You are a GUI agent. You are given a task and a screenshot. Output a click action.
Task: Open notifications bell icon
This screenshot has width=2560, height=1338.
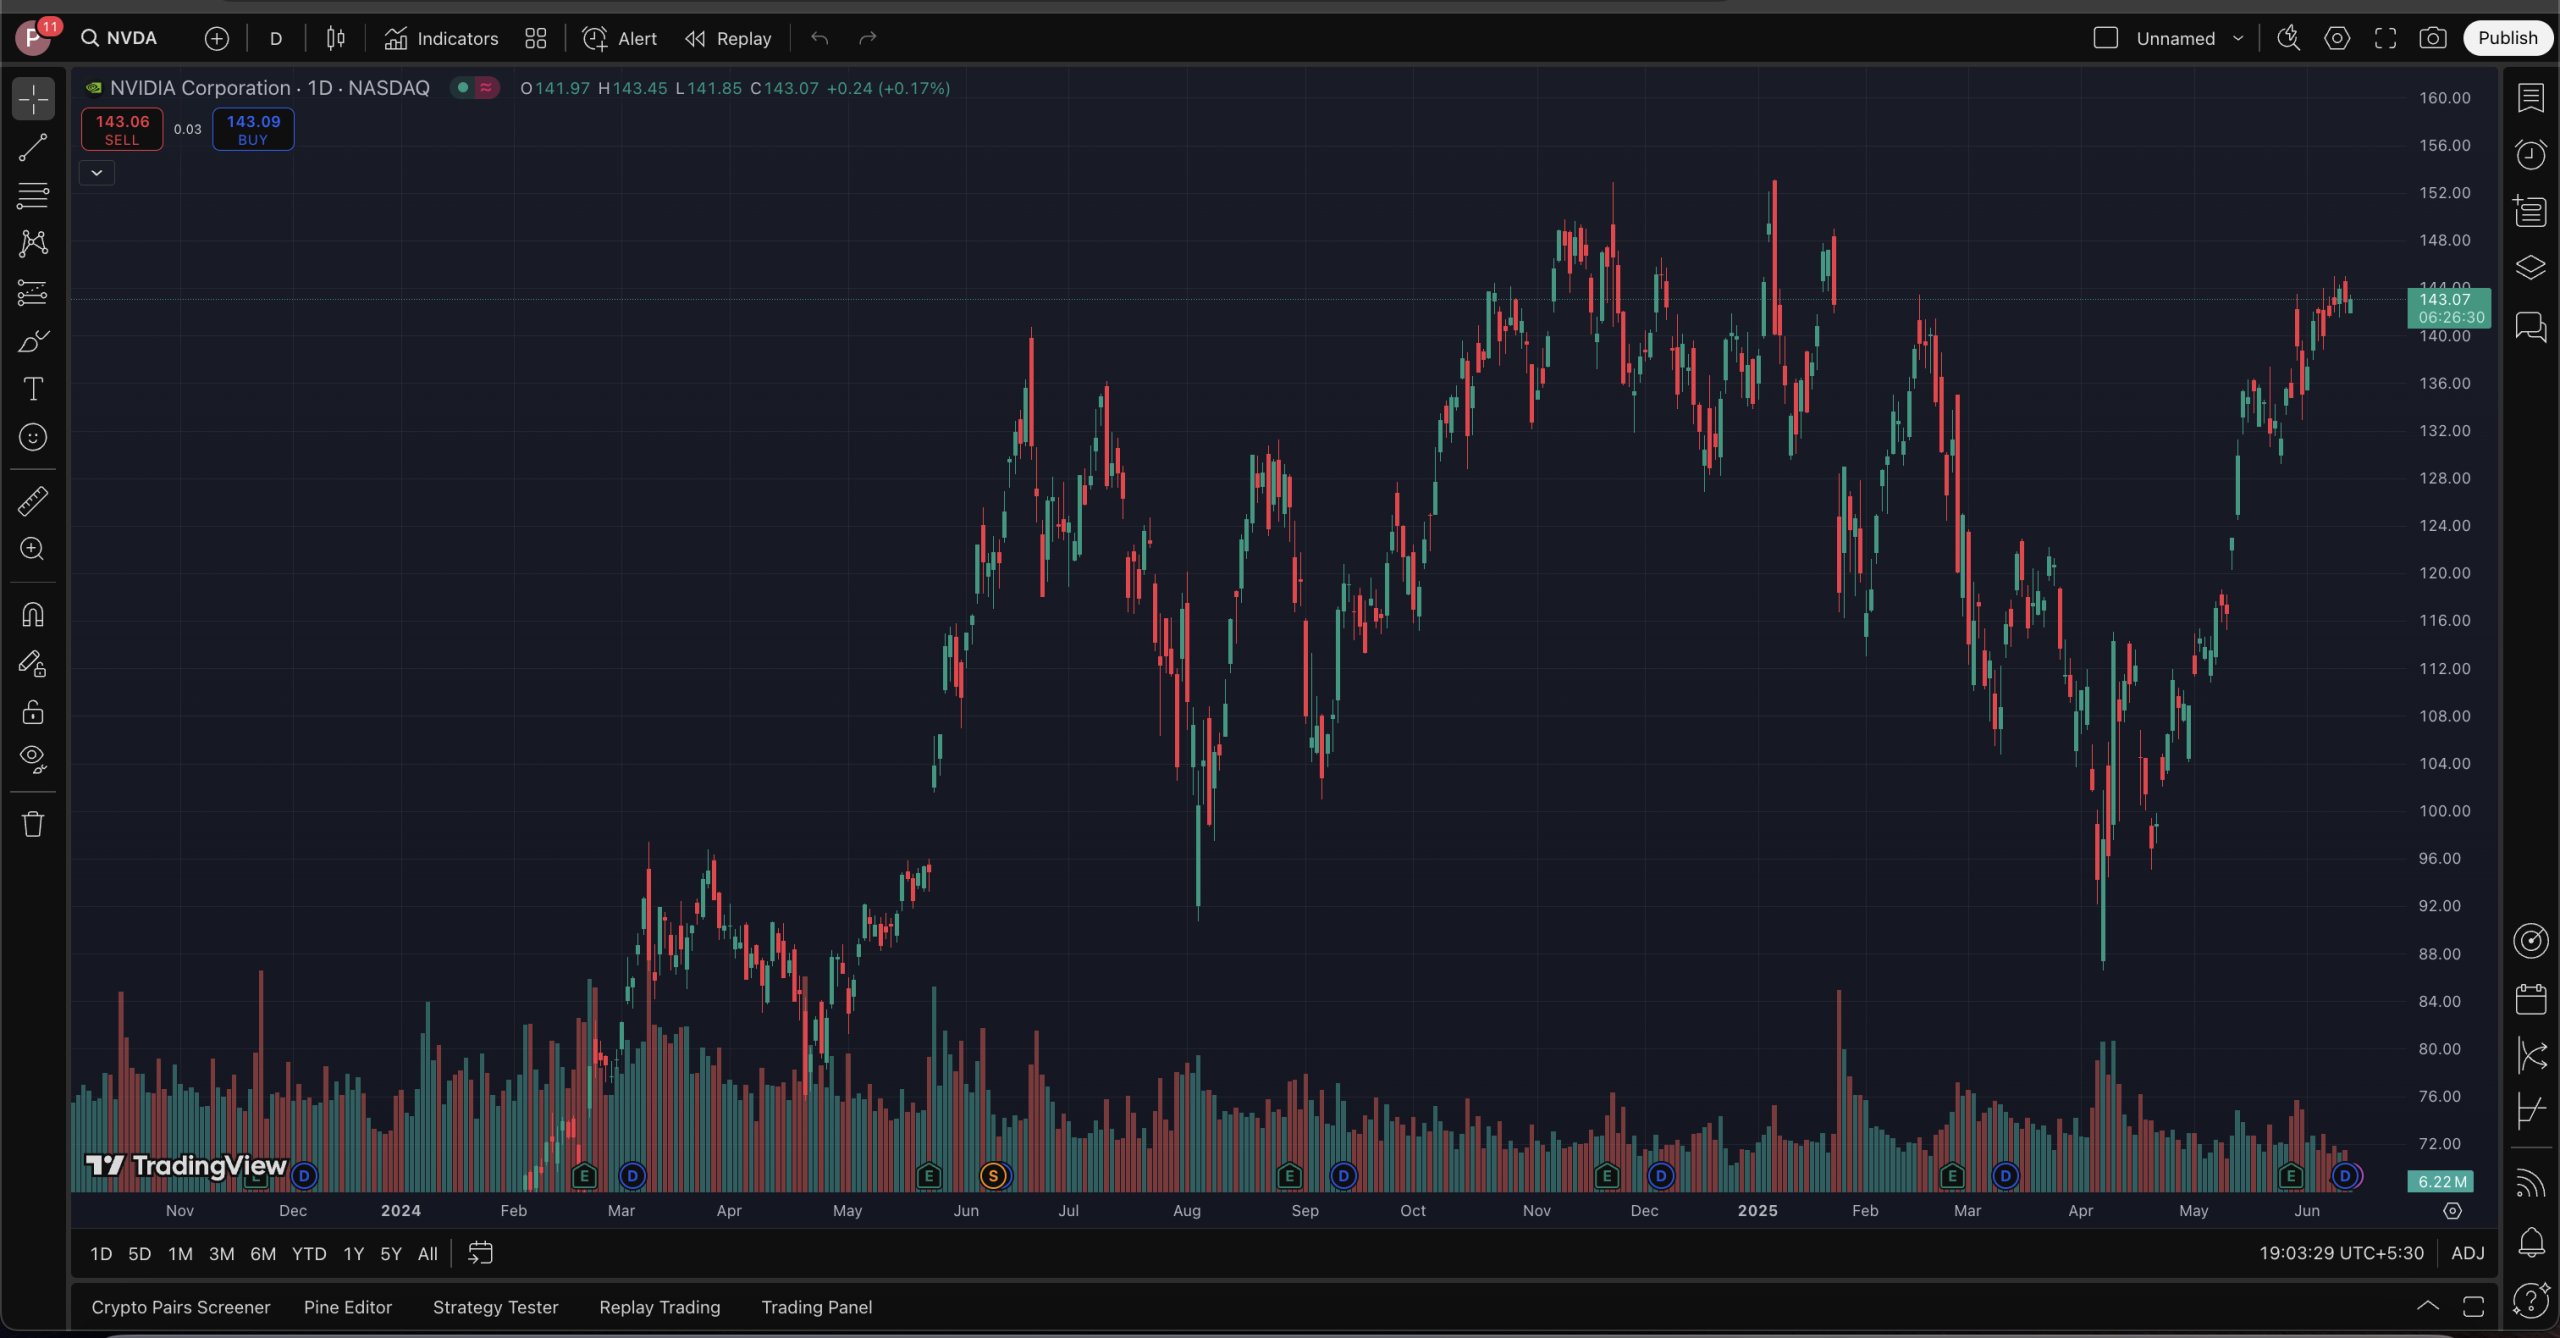tap(2531, 1242)
